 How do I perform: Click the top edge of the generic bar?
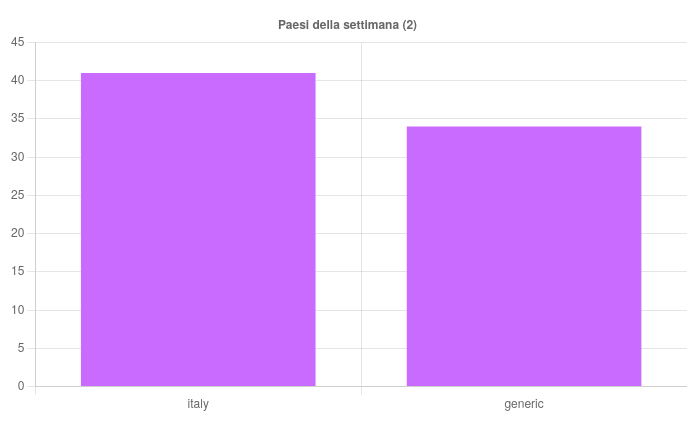click(524, 127)
